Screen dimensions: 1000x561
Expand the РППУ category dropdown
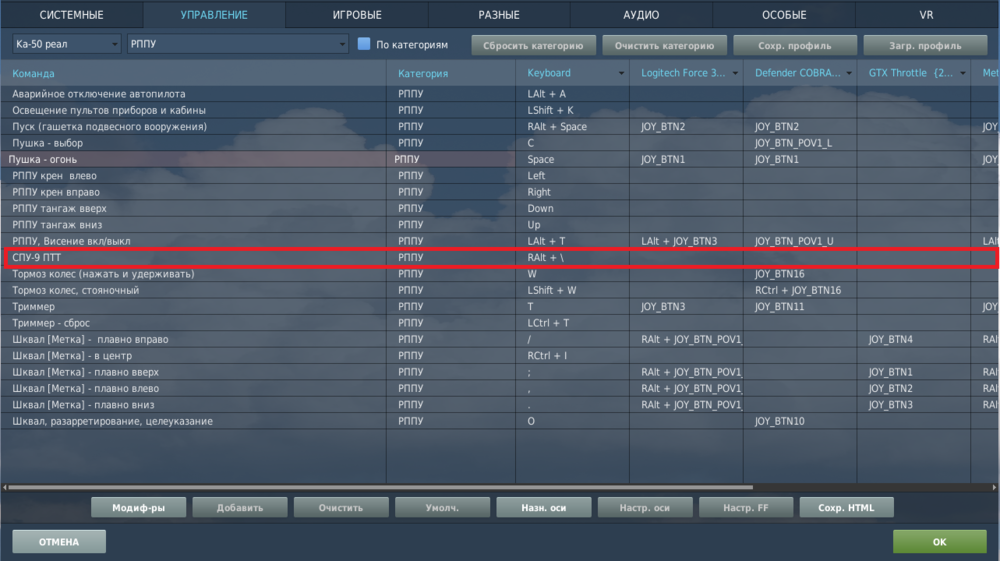[x=237, y=44]
